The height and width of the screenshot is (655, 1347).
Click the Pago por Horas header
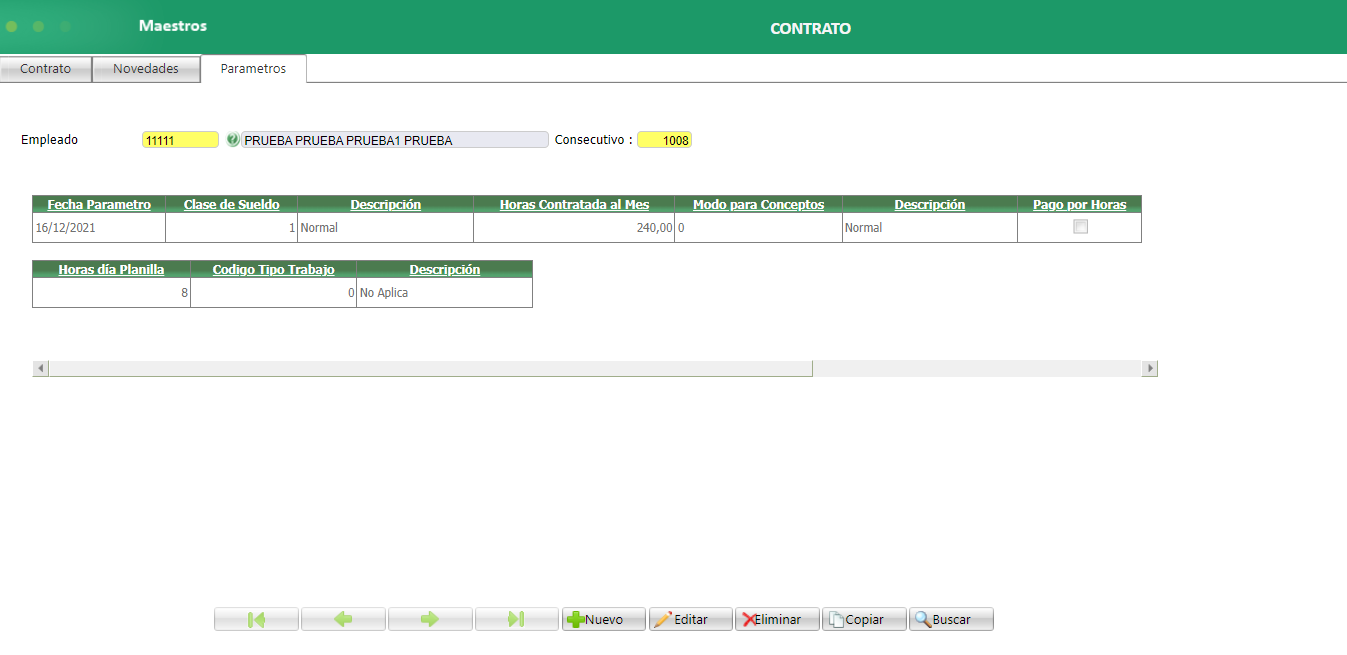tap(1080, 204)
